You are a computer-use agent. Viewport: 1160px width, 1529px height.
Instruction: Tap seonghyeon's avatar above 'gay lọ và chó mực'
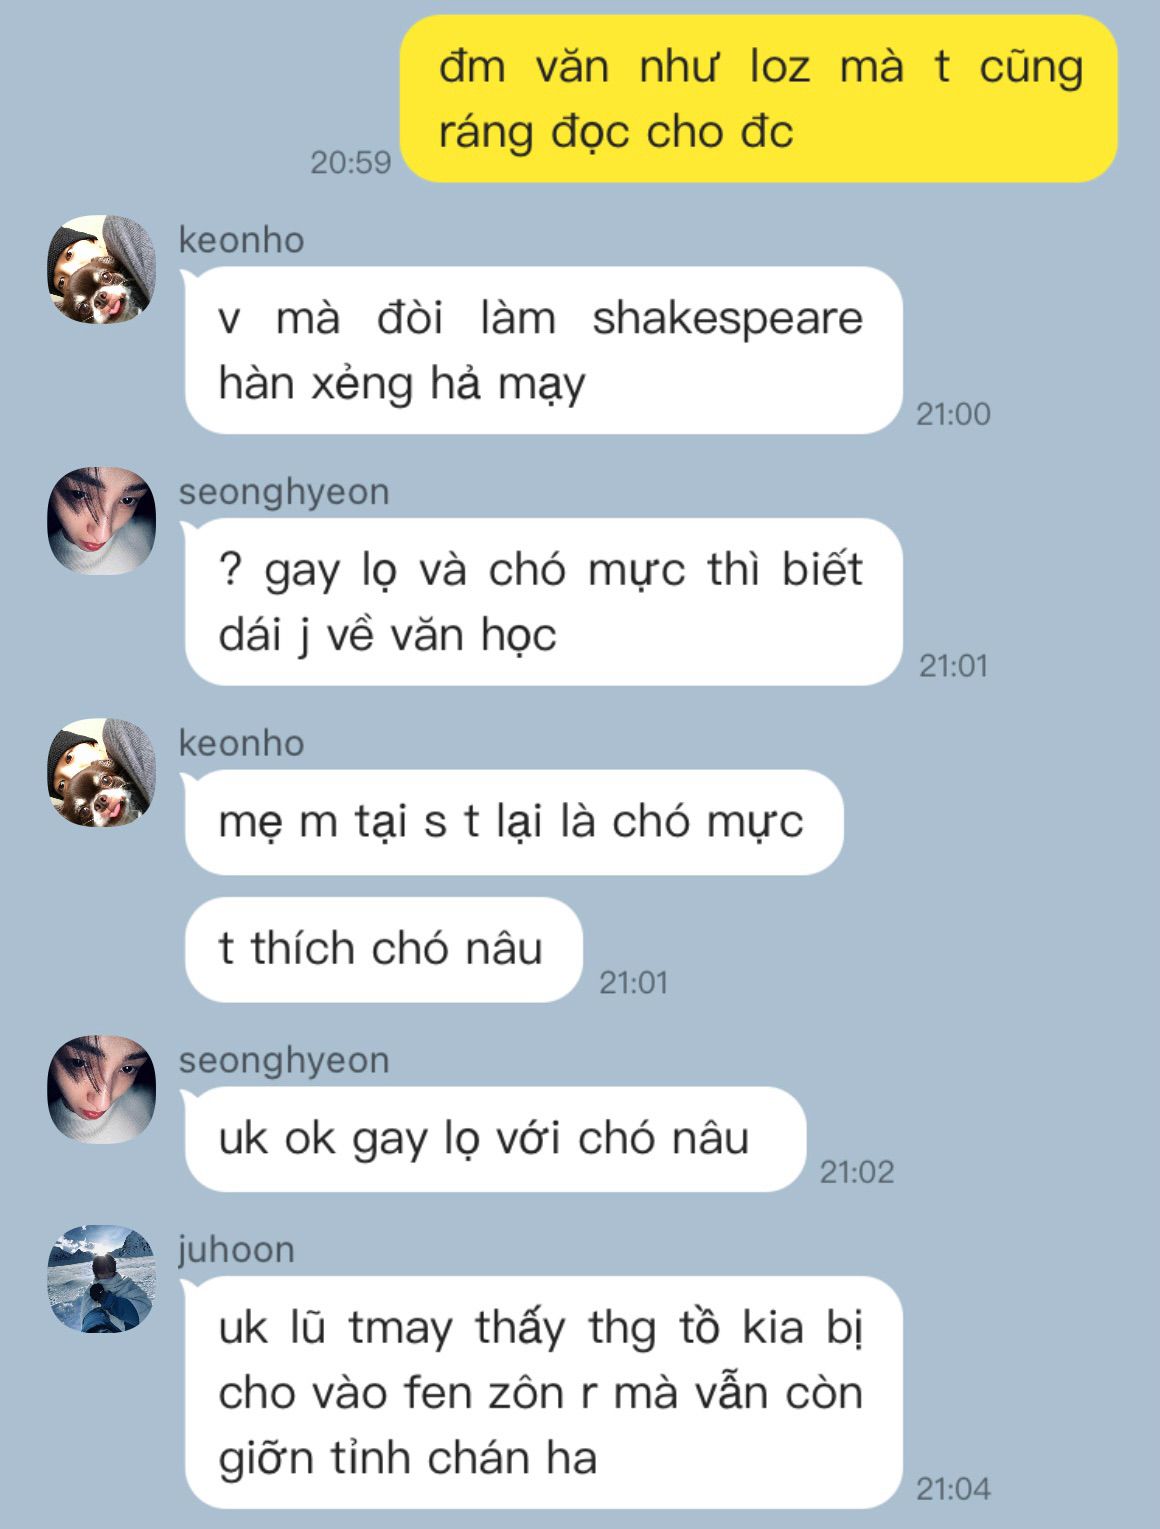click(102, 521)
